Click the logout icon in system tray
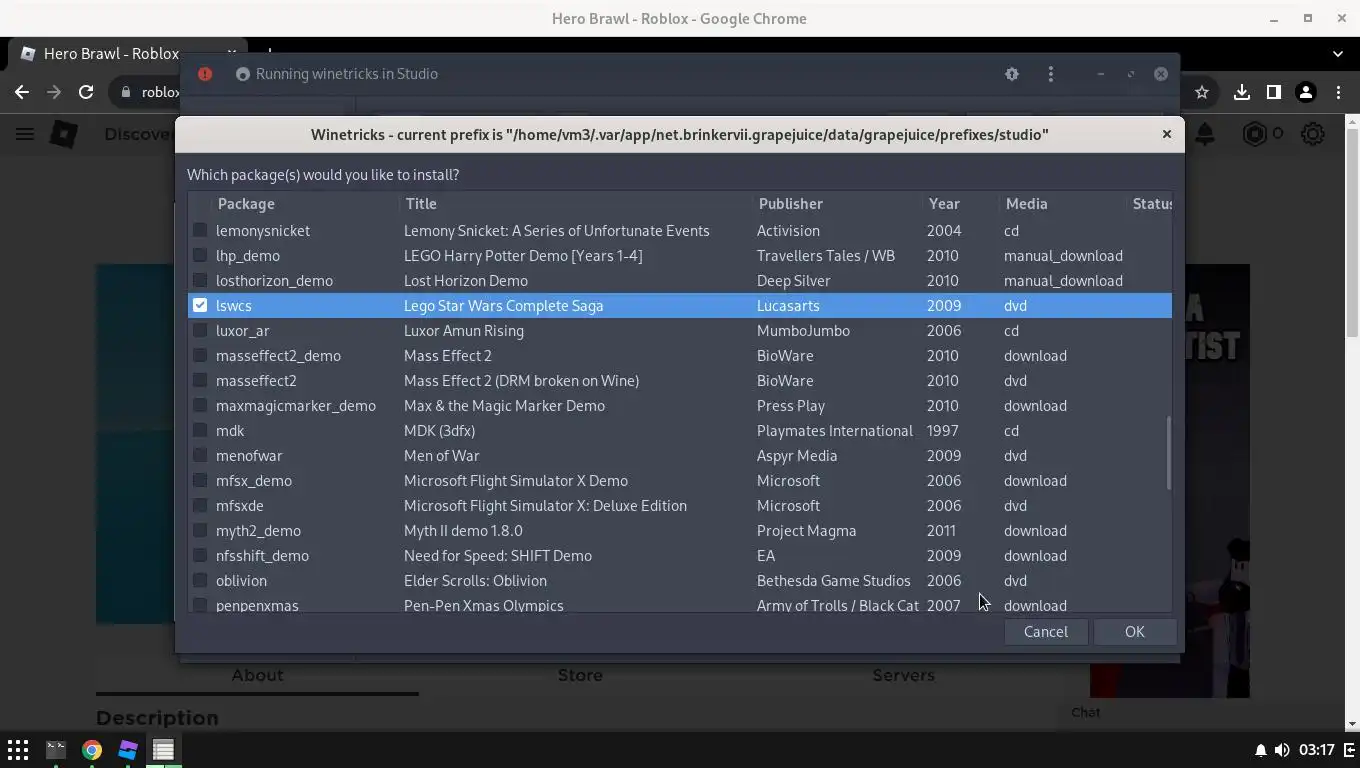1360x768 pixels. tap(1349, 750)
